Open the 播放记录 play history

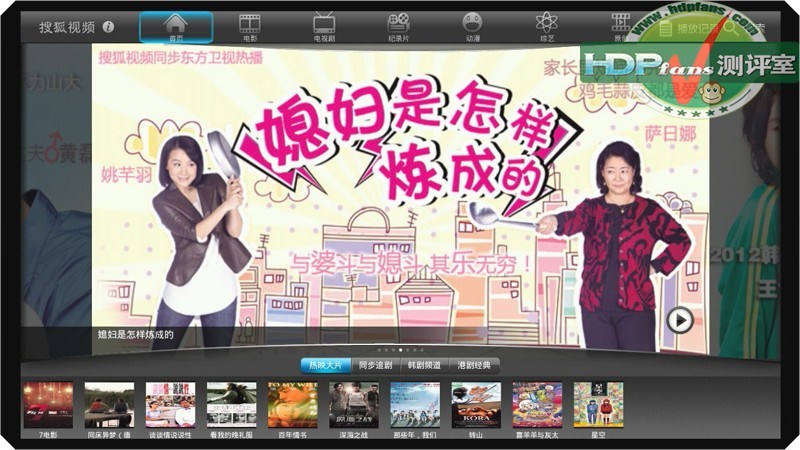click(x=688, y=29)
